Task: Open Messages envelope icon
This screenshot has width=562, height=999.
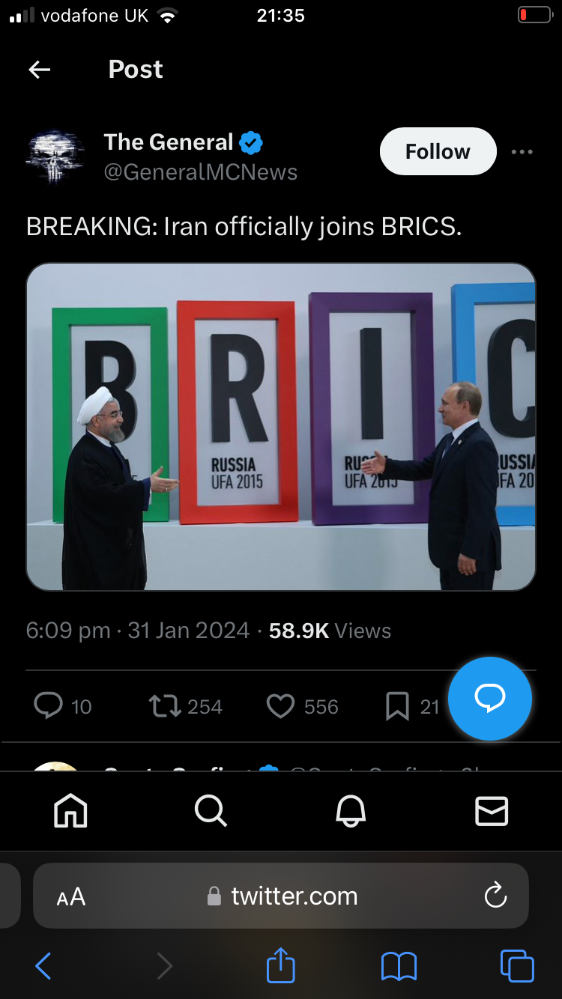Action: (x=491, y=811)
